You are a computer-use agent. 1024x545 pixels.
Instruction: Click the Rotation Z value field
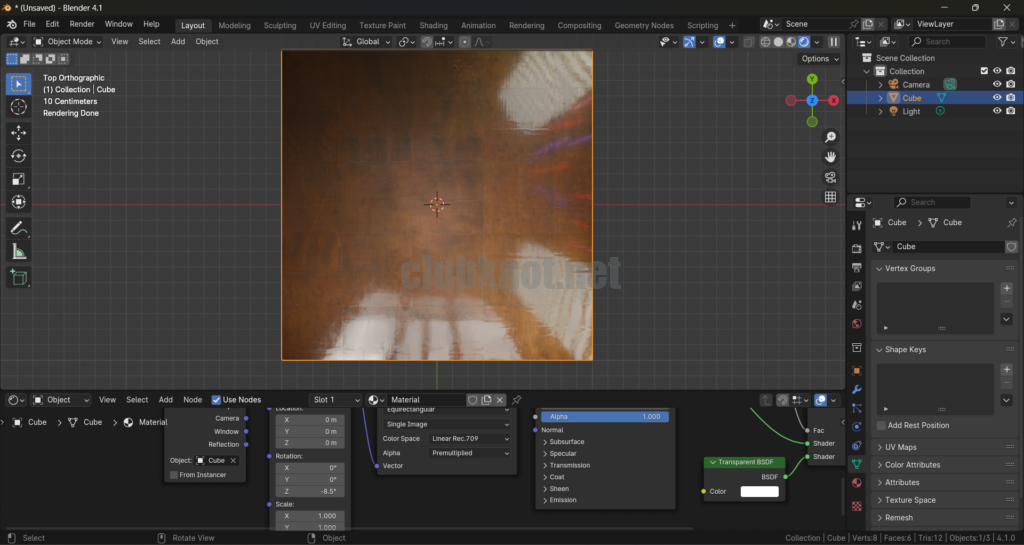pyautogui.click(x=310, y=491)
